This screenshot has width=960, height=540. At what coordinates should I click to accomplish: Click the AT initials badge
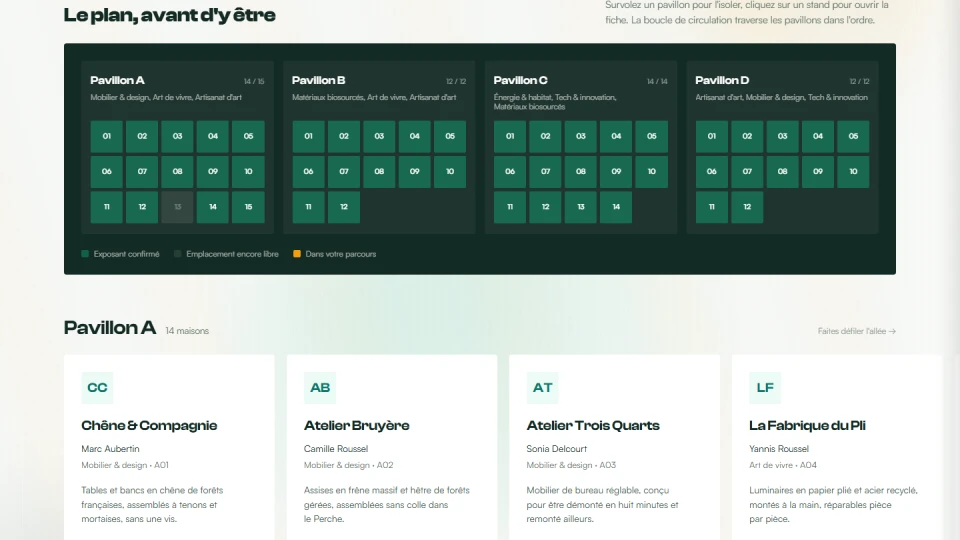point(542,388)
